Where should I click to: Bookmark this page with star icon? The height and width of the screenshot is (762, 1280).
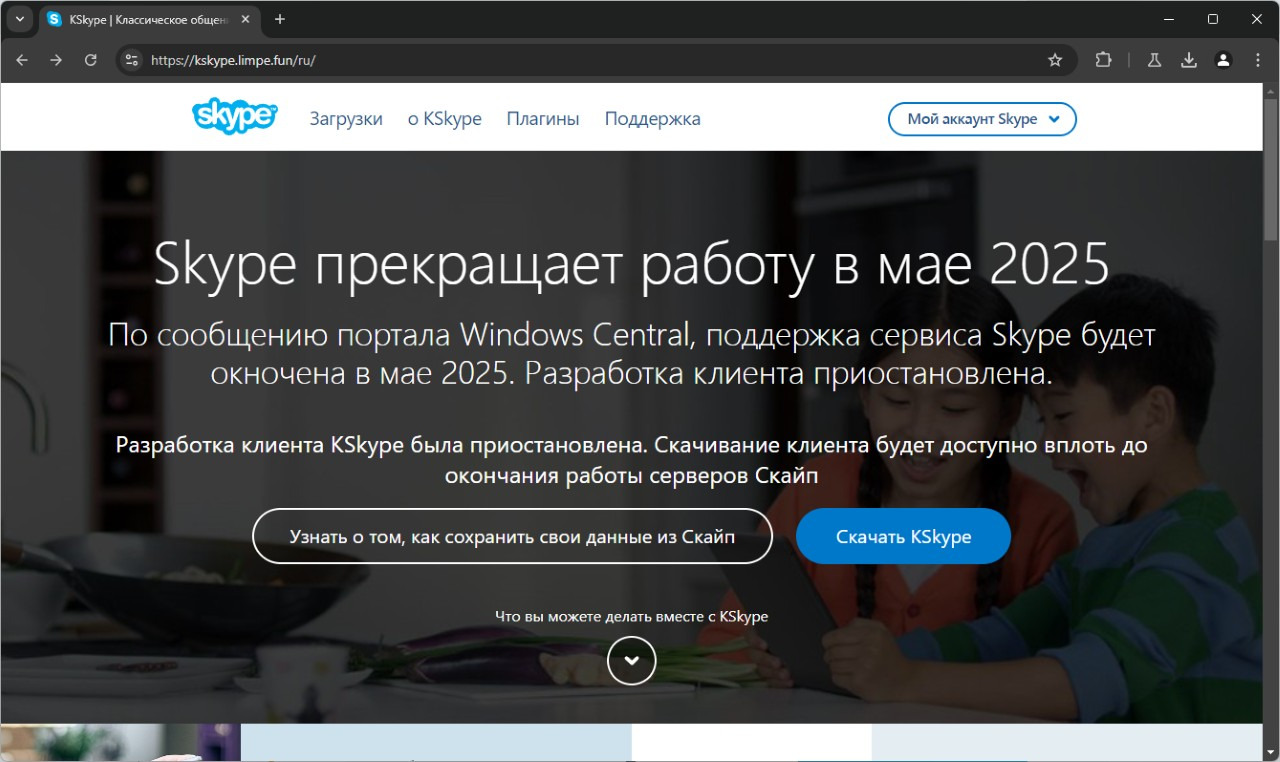pos(1055,60)
